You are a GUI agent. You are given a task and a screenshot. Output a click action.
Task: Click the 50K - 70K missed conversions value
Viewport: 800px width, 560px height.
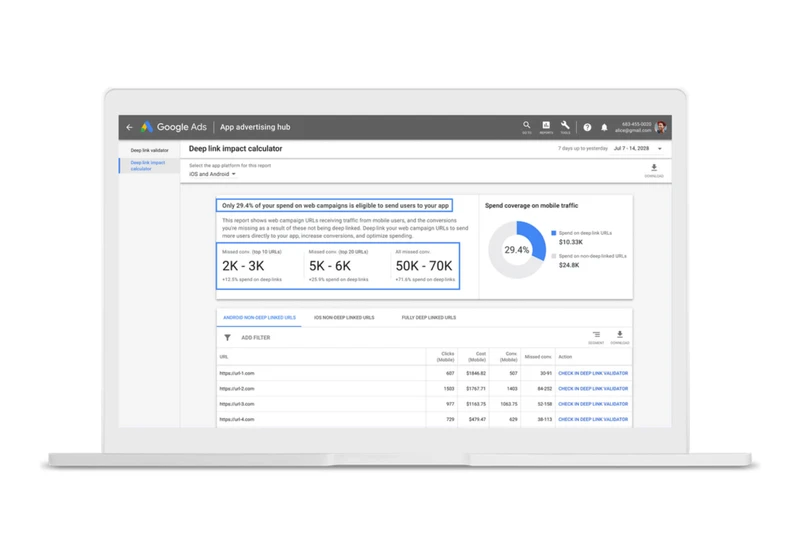point(424,266)
